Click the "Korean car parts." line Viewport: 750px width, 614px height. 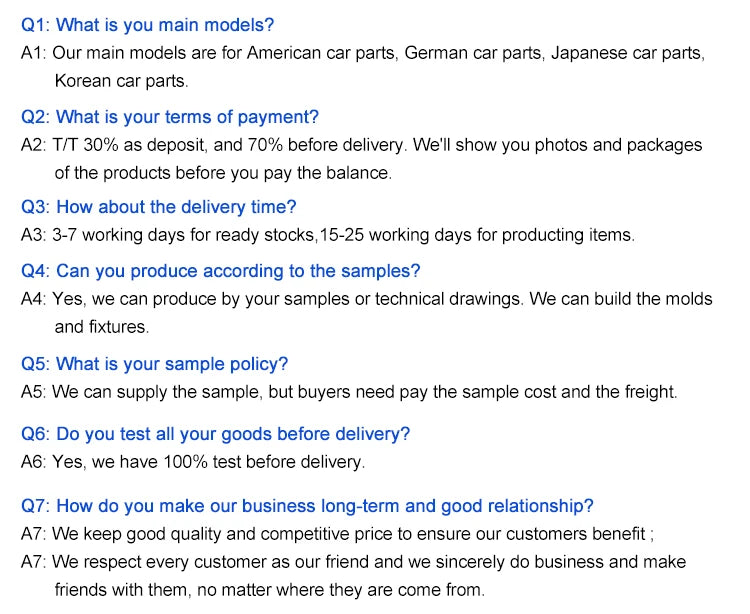[x=121, y=81]
